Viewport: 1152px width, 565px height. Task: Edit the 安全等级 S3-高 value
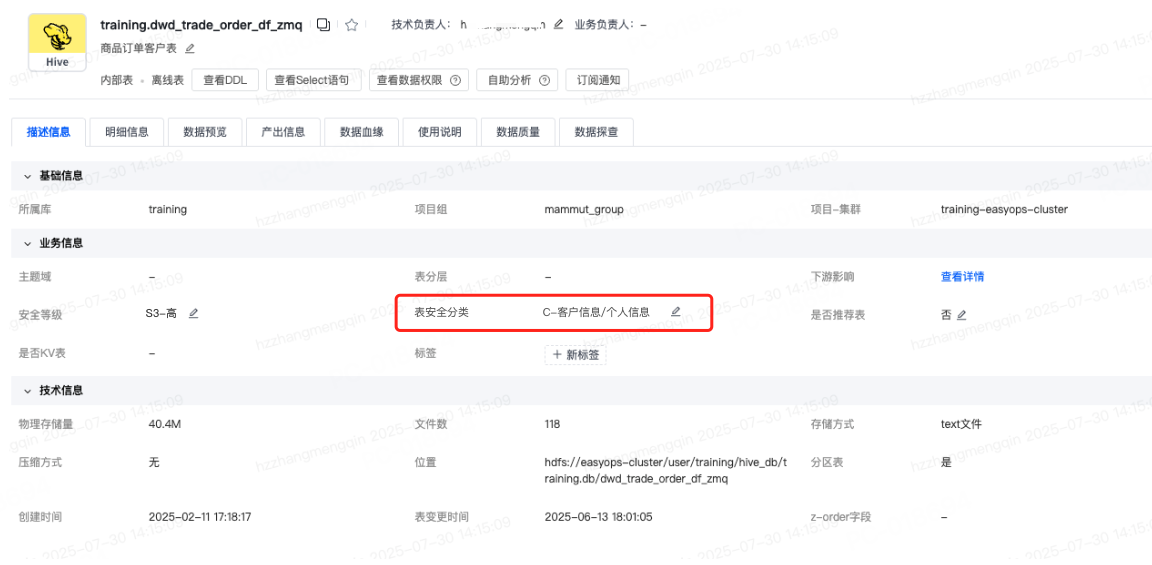pyautogui.click(x=193, y=313)
